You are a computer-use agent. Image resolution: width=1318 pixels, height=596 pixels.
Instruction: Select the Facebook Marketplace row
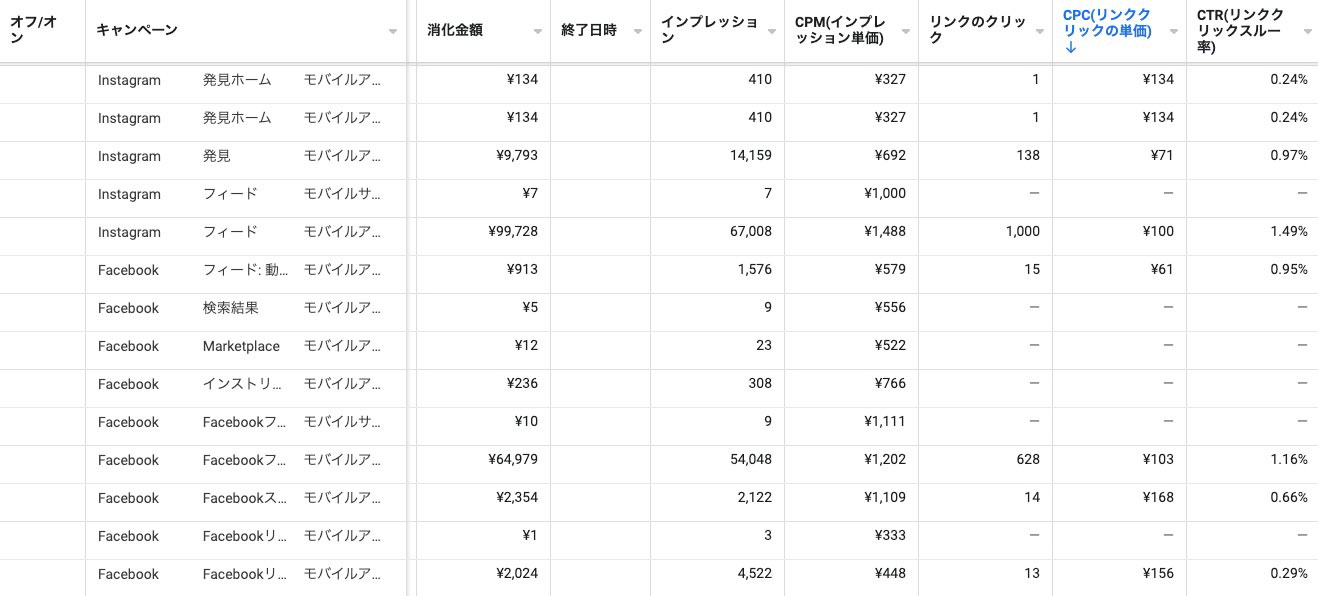[659, 346]
